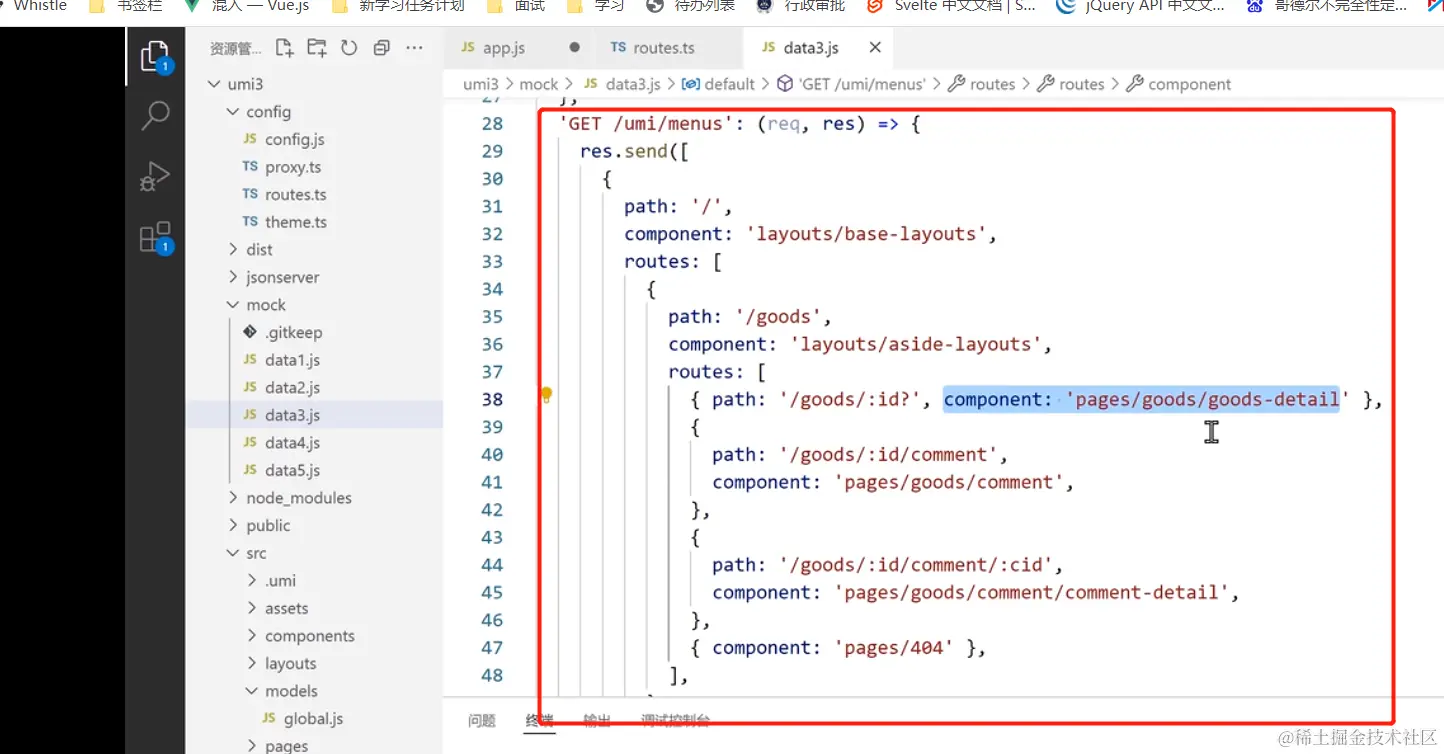Click res.send on line 29

624,152
